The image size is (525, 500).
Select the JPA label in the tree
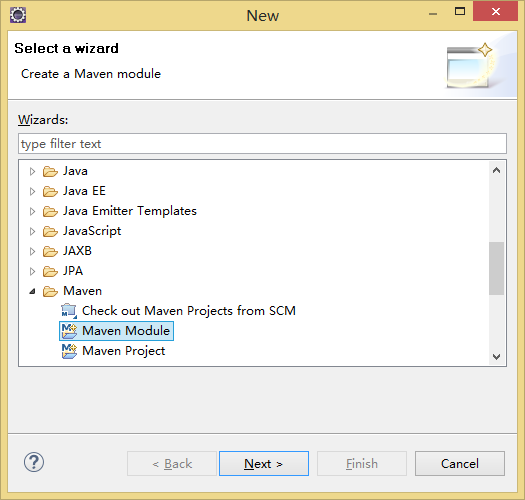click(73, 271)
